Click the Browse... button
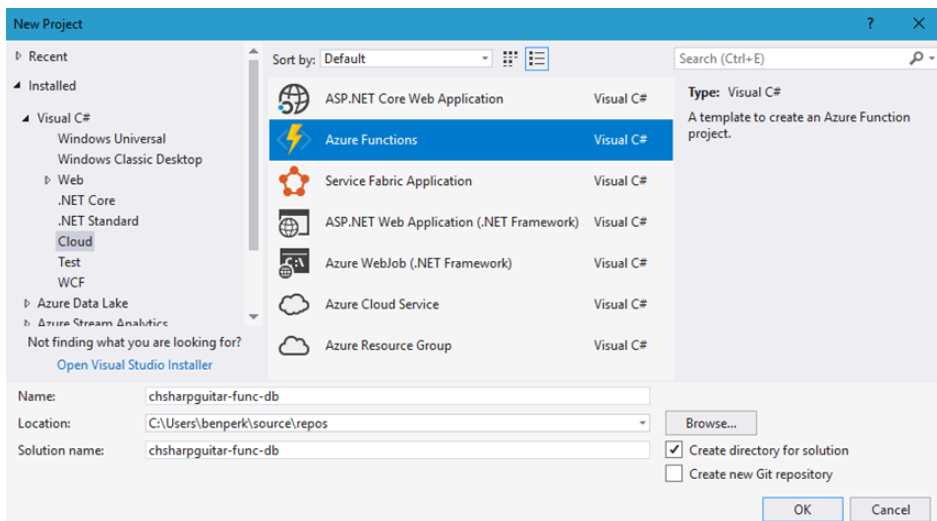 (711, 423)
